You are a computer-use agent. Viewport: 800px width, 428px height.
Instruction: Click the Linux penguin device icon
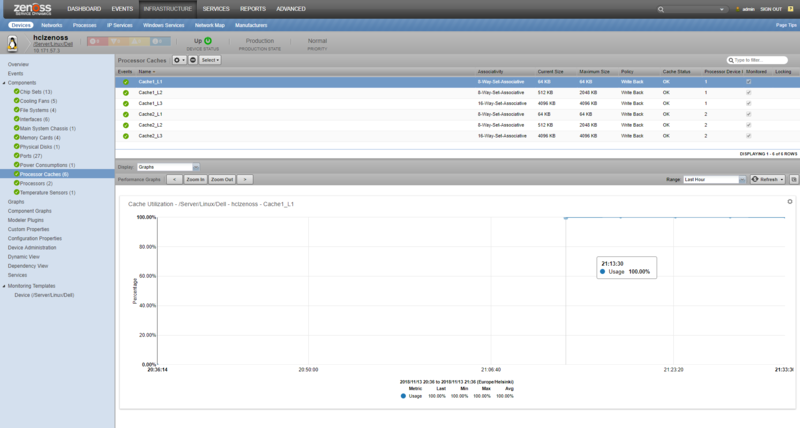(12, 44)
